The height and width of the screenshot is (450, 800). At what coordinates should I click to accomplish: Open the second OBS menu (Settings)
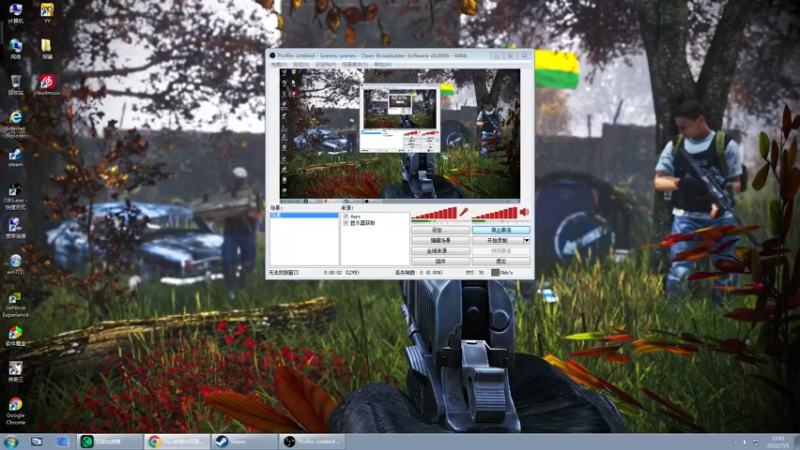pyautogui.click(x=301, y=64)
